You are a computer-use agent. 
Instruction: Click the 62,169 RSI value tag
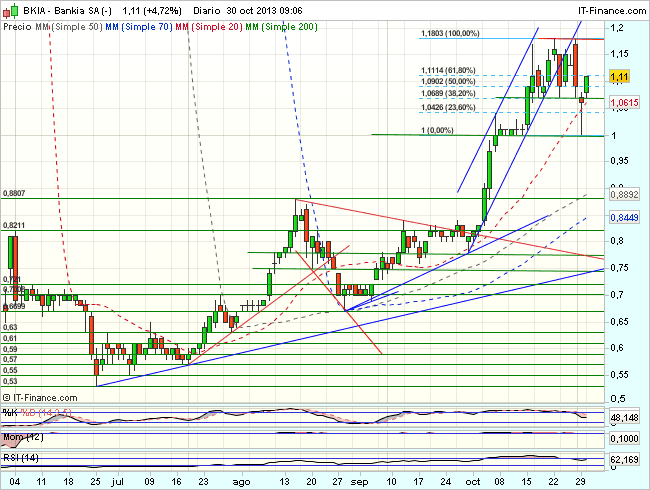coord(624,459)
